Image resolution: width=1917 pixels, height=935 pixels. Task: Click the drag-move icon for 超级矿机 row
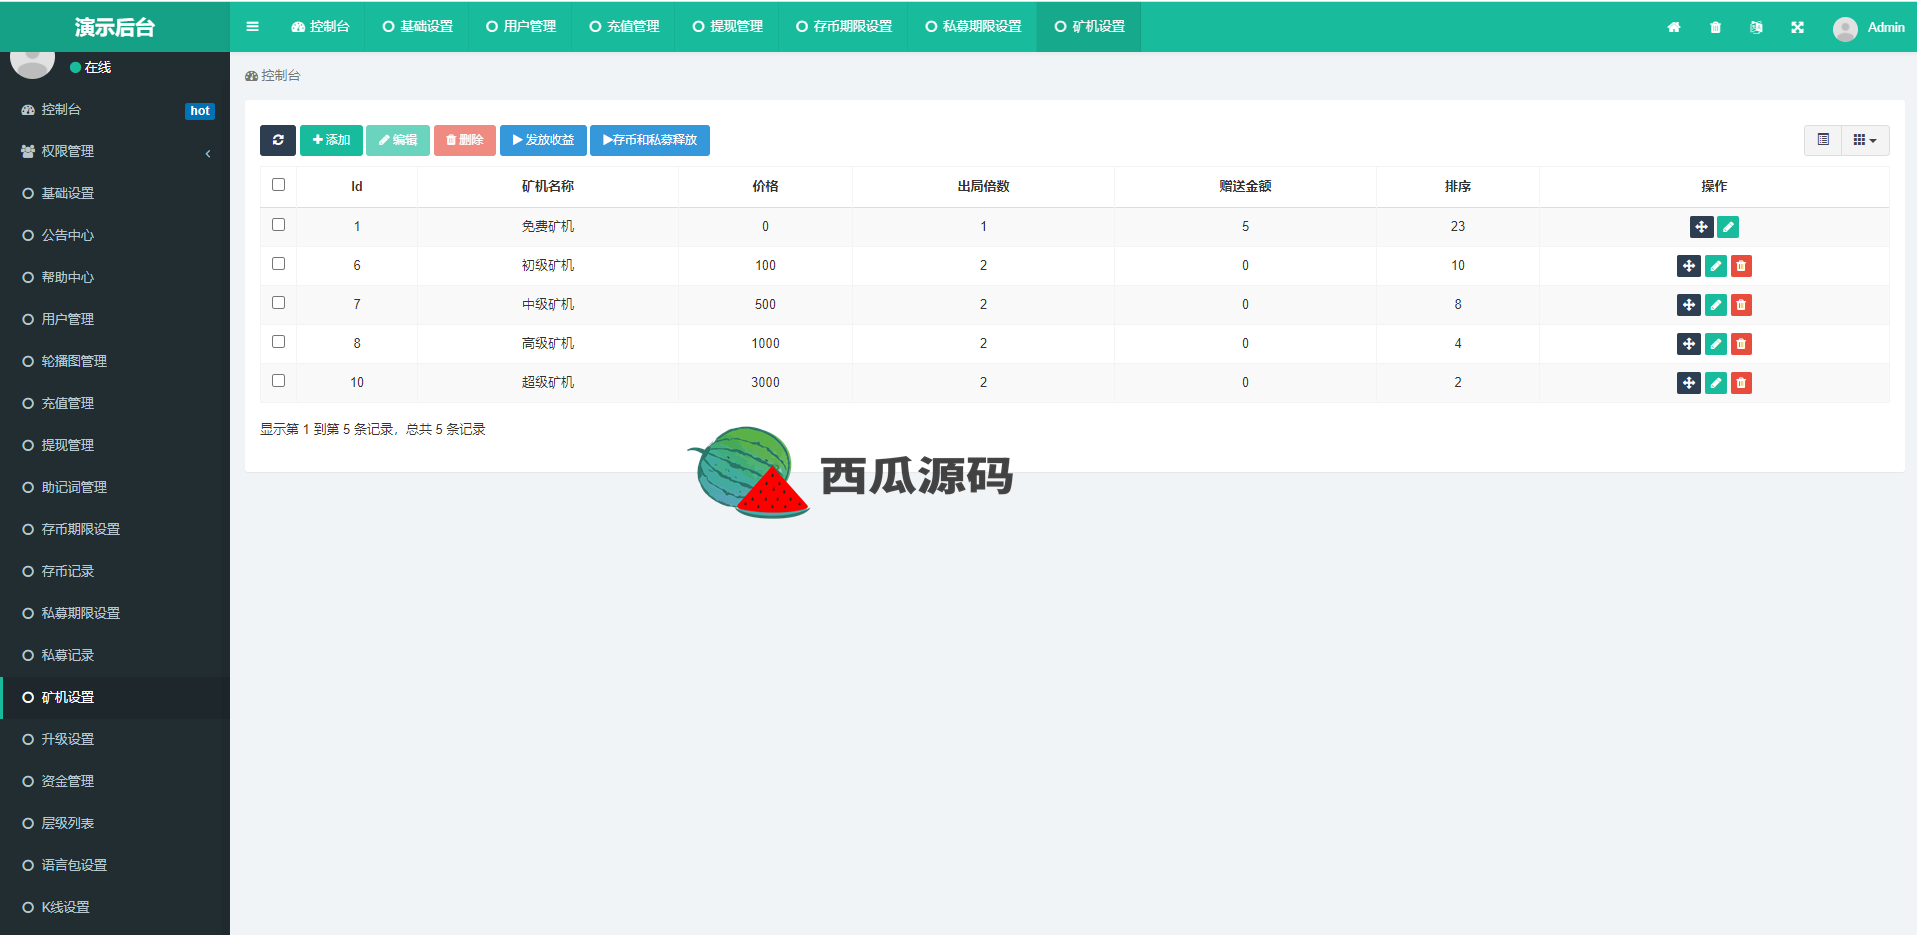[x=1688, y=383]
